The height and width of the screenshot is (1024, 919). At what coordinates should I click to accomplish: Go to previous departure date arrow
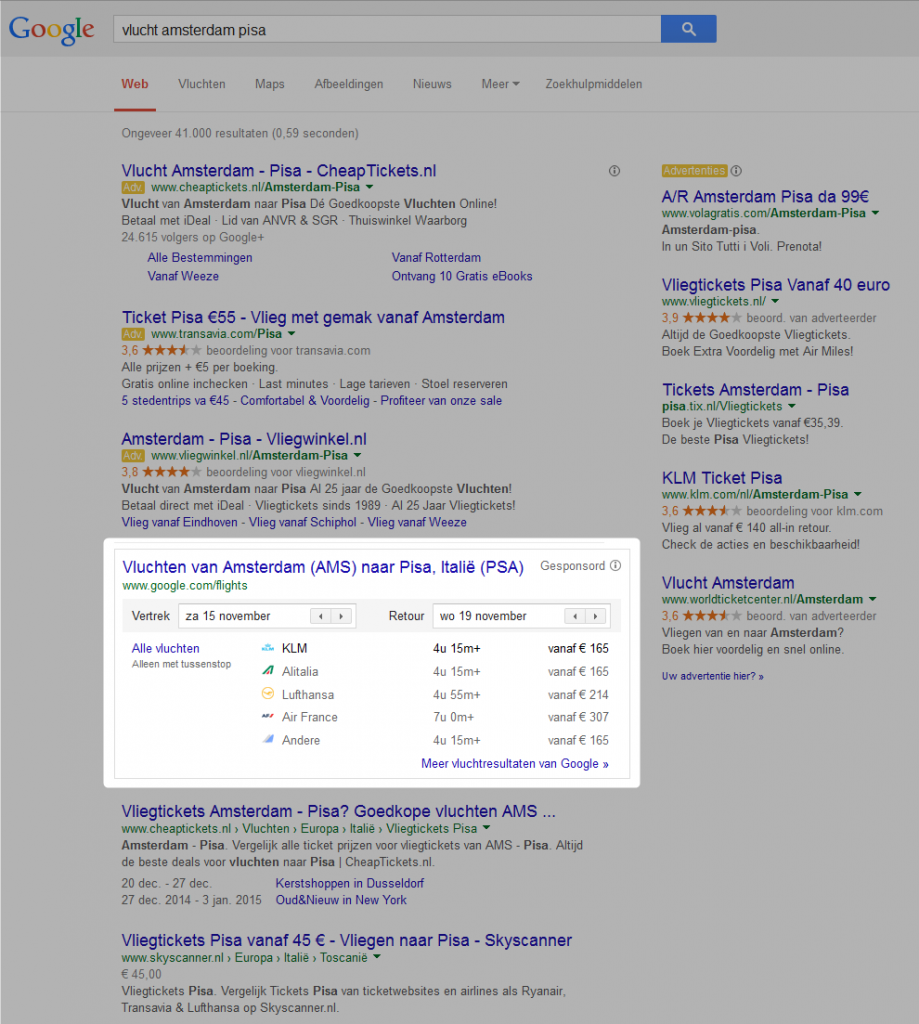pos(320,616)
